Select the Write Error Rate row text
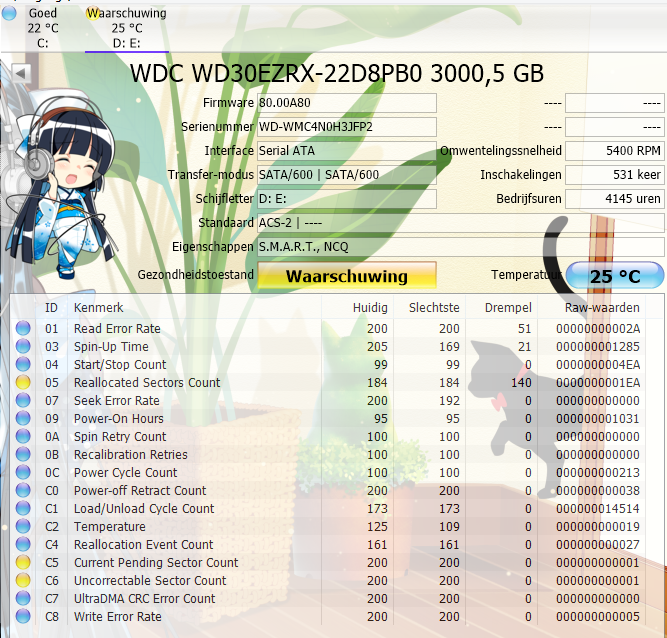This screenshot has width=667, height=638. tap(117, 616)
